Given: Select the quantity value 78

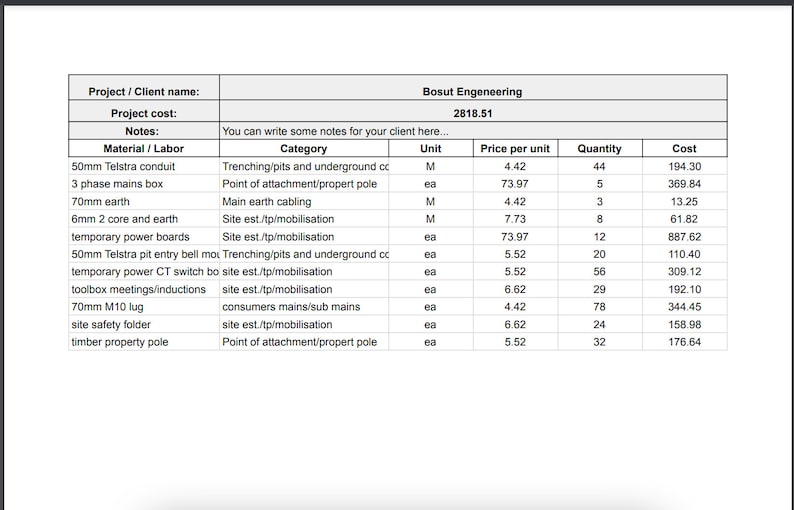Looking at the screenshot, I should click(600, 307).
